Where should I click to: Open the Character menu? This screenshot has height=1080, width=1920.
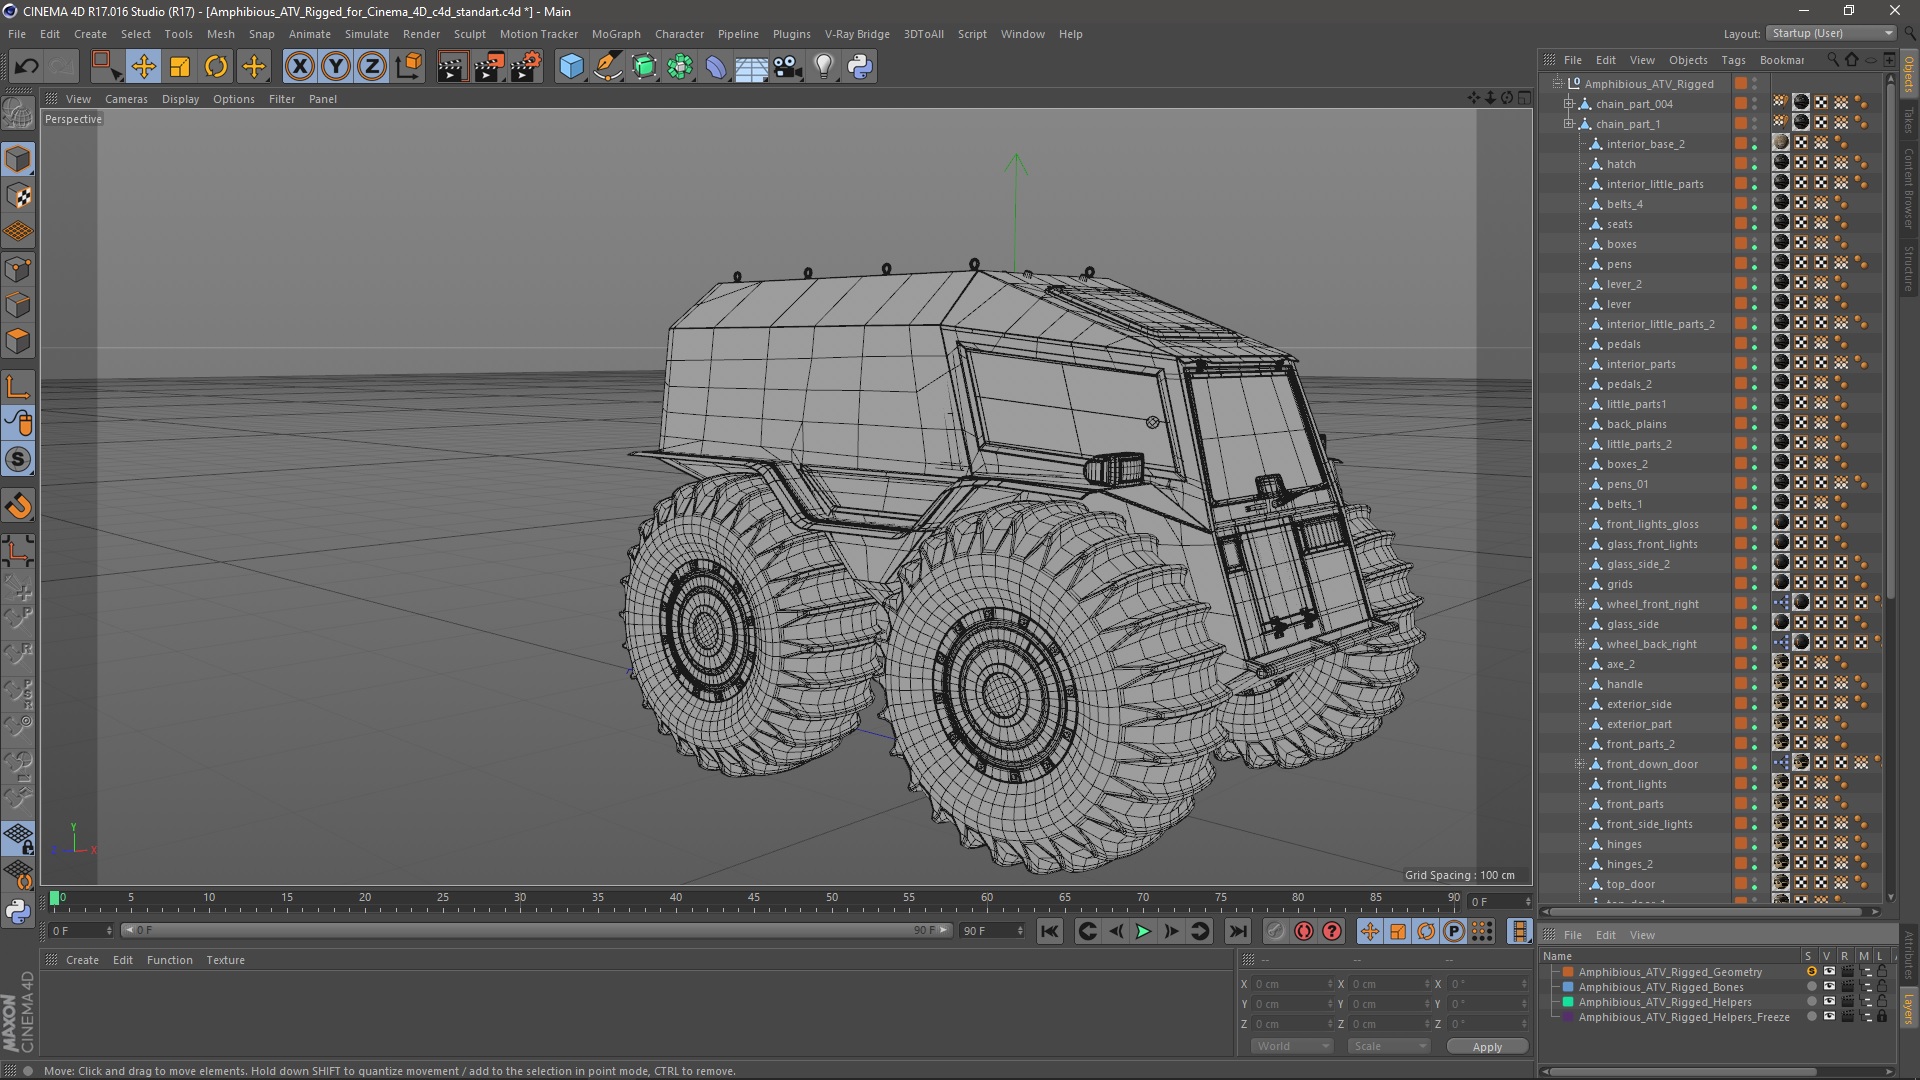pos(679,34)
